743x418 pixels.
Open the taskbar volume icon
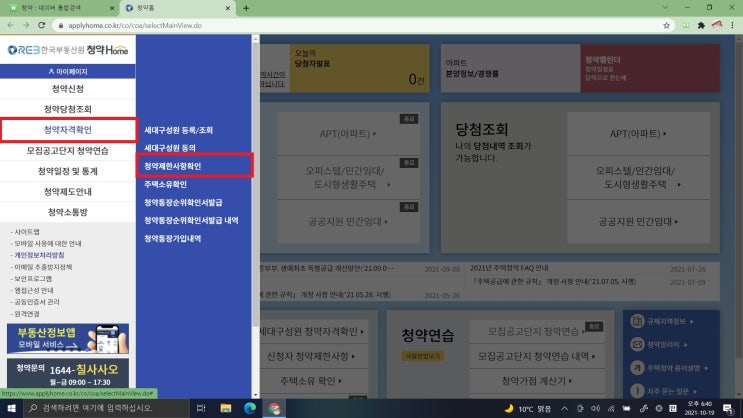pyautogui.click(x=596, y=409)
